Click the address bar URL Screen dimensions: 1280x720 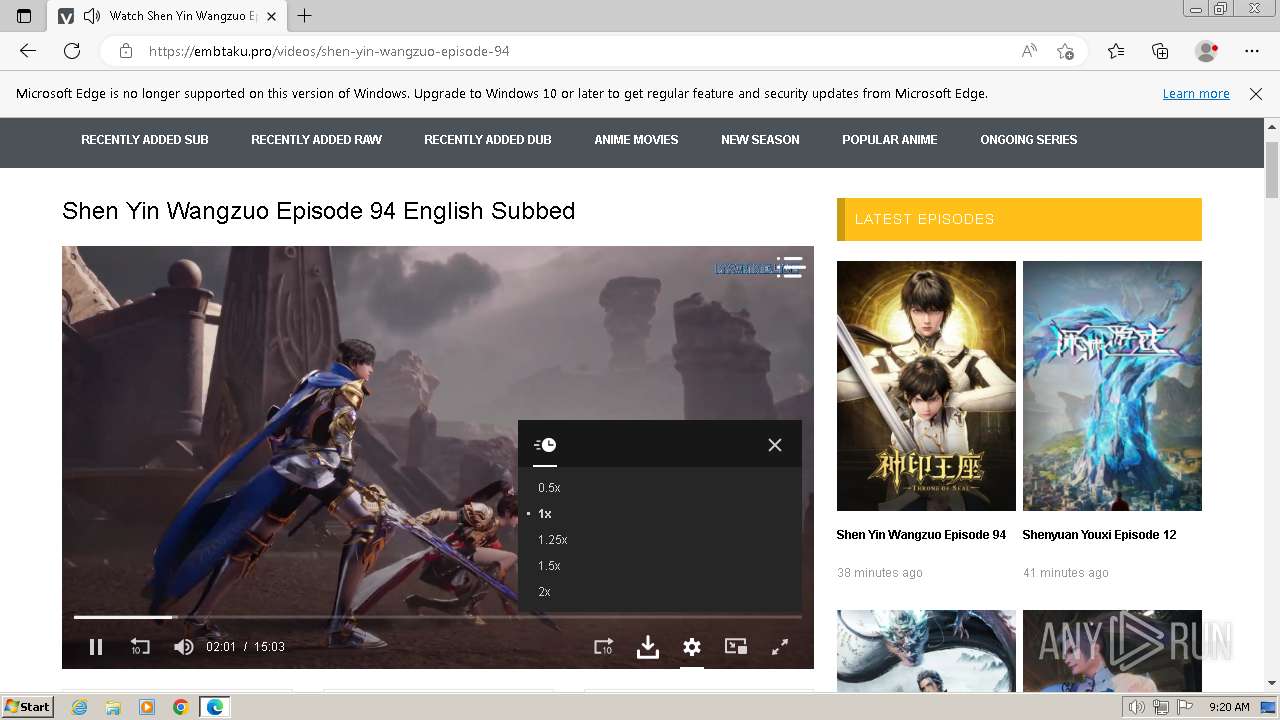[x=329, y=51]
